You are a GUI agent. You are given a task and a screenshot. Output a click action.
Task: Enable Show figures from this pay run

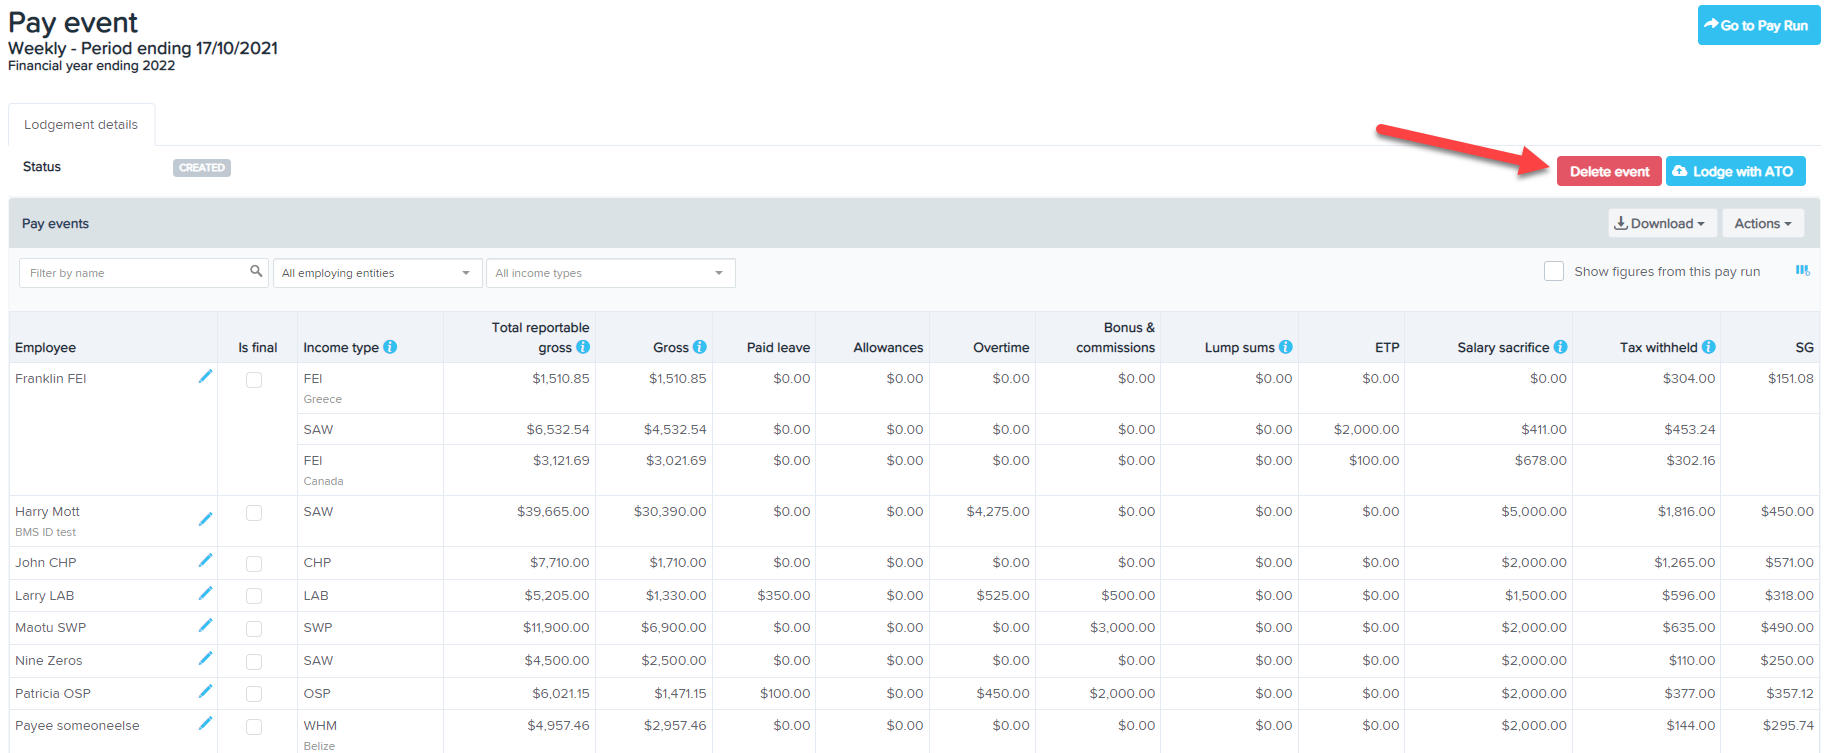(x=1554, y=271)
